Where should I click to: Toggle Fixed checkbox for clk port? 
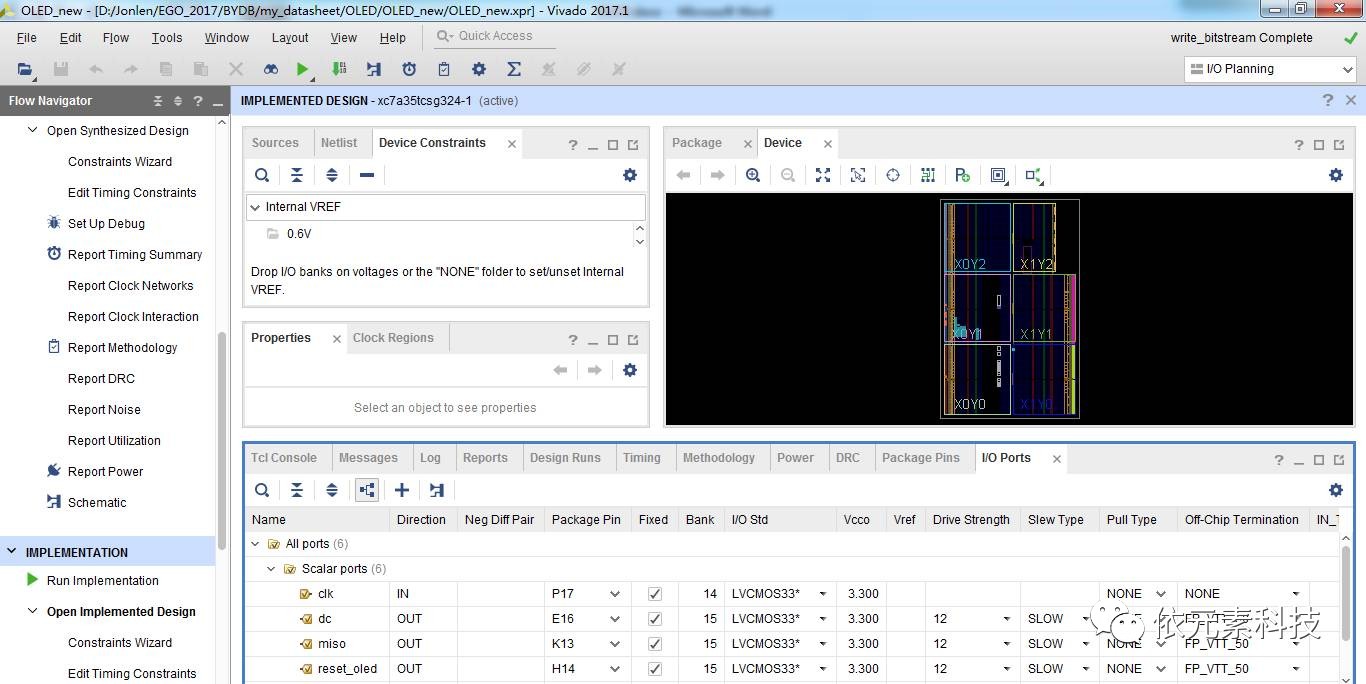click(x=654, y=594)
